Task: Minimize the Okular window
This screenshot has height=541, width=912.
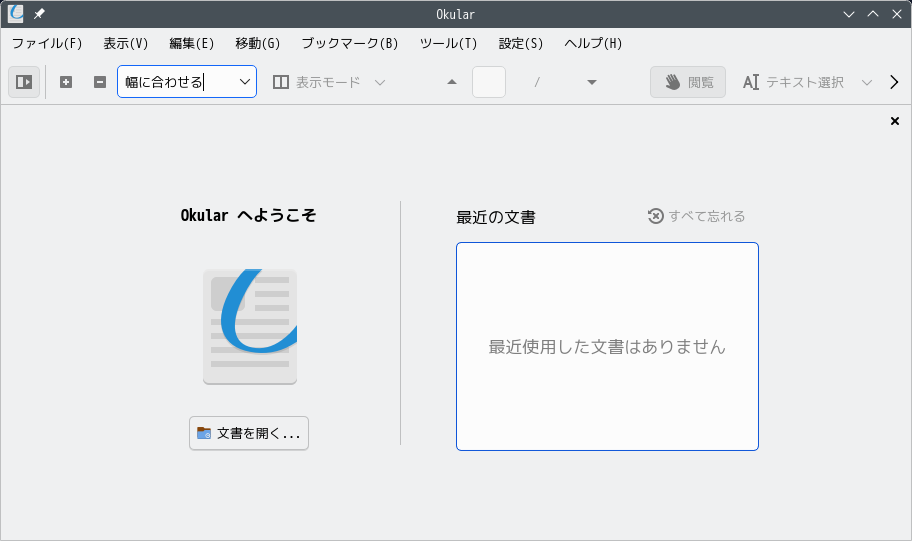Action: pyautogui.click(x=849, y=14)
